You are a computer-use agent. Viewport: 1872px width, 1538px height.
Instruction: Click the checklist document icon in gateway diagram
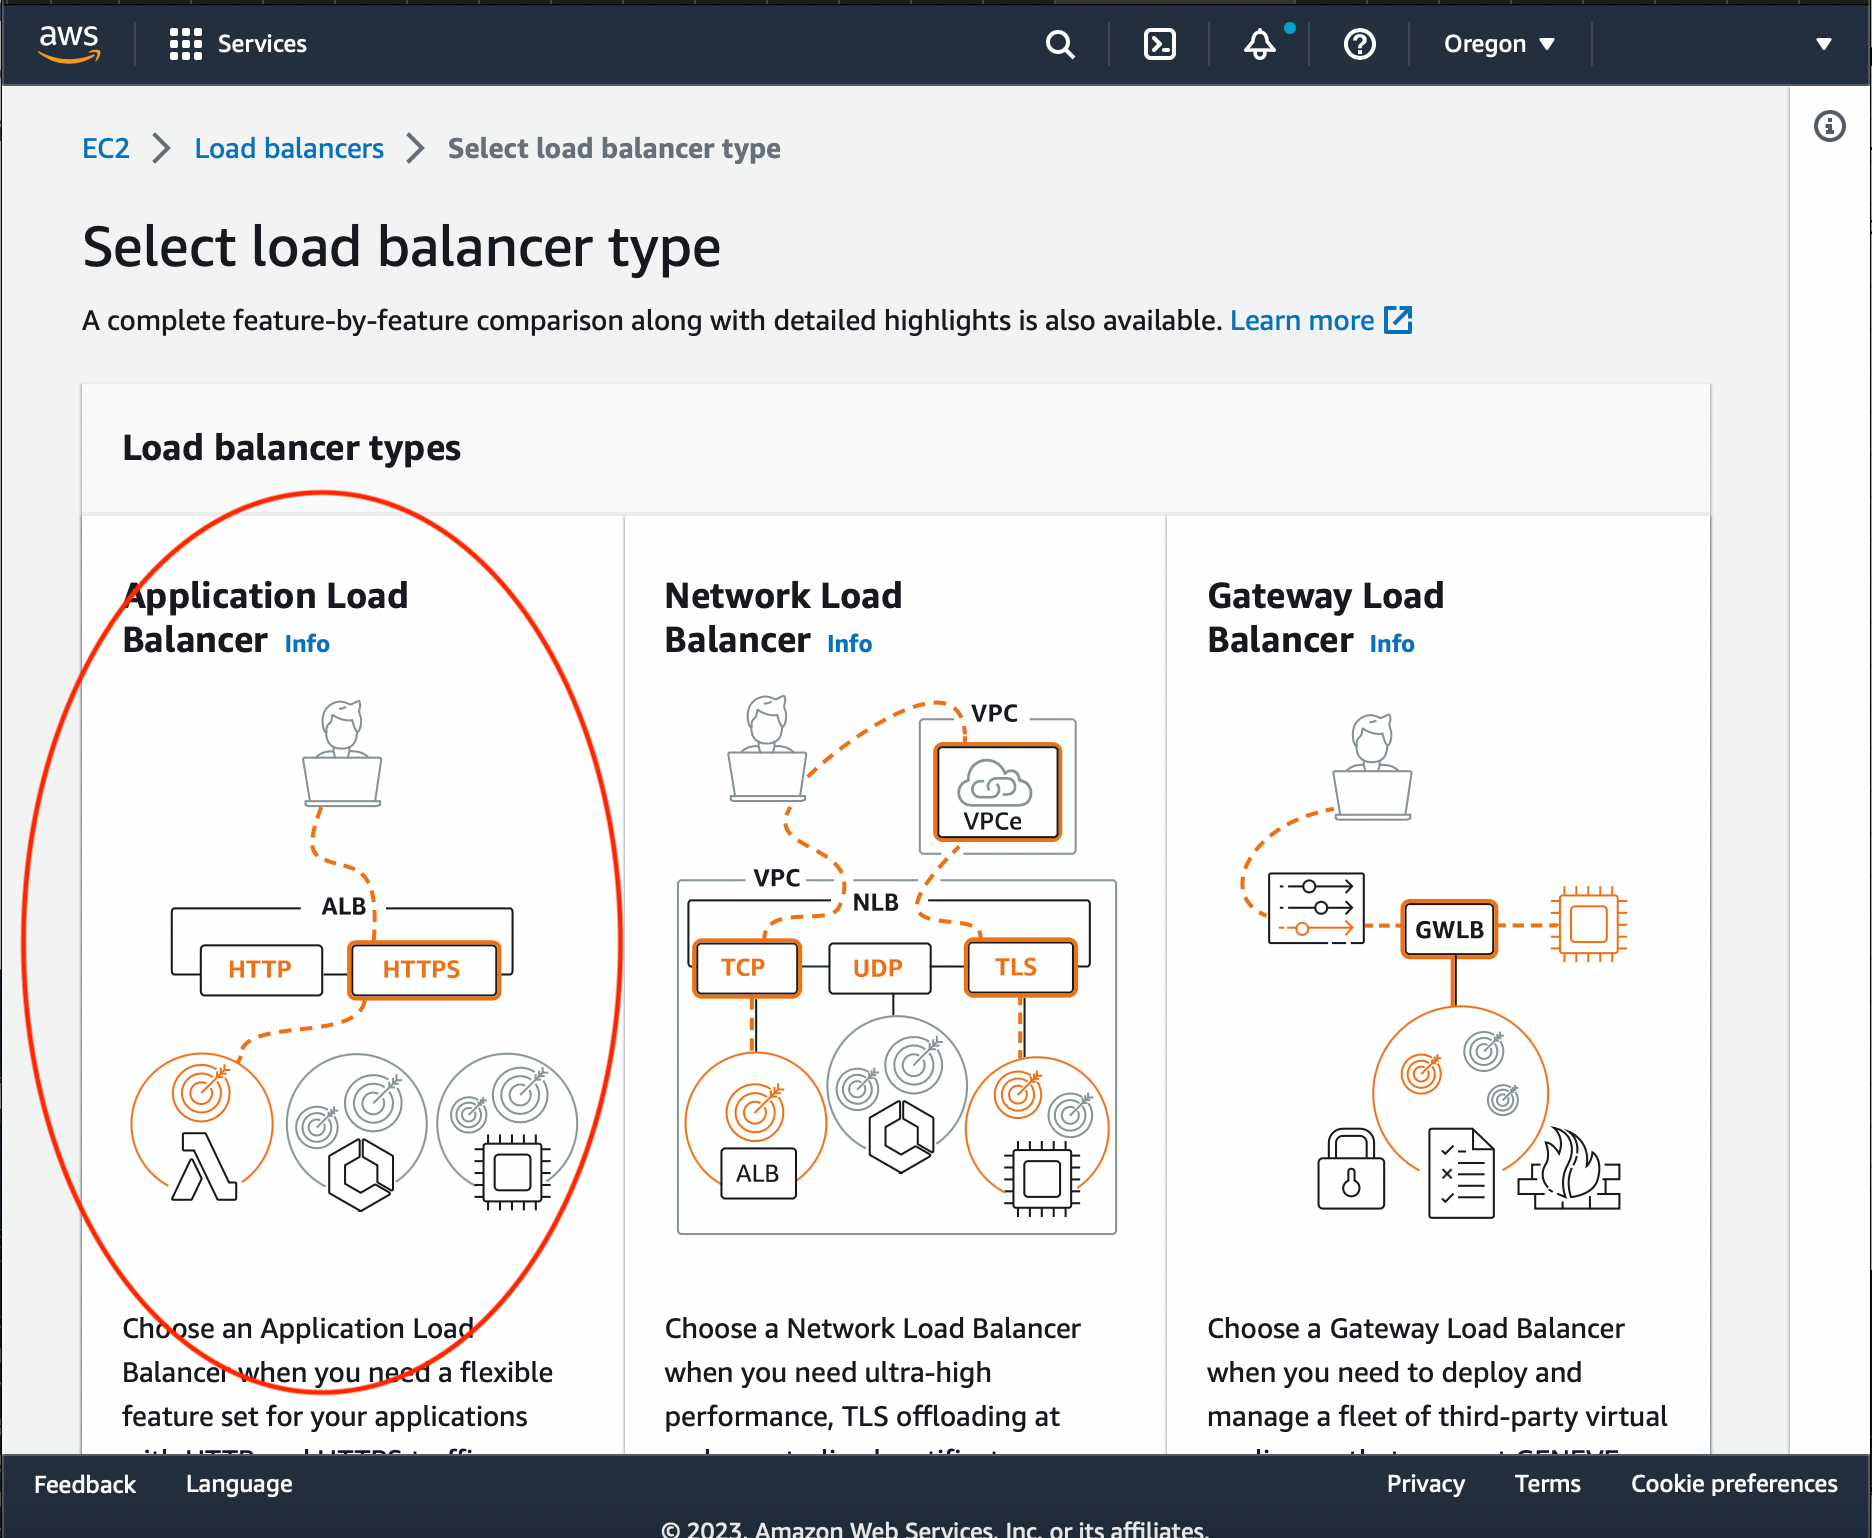1461,1173
